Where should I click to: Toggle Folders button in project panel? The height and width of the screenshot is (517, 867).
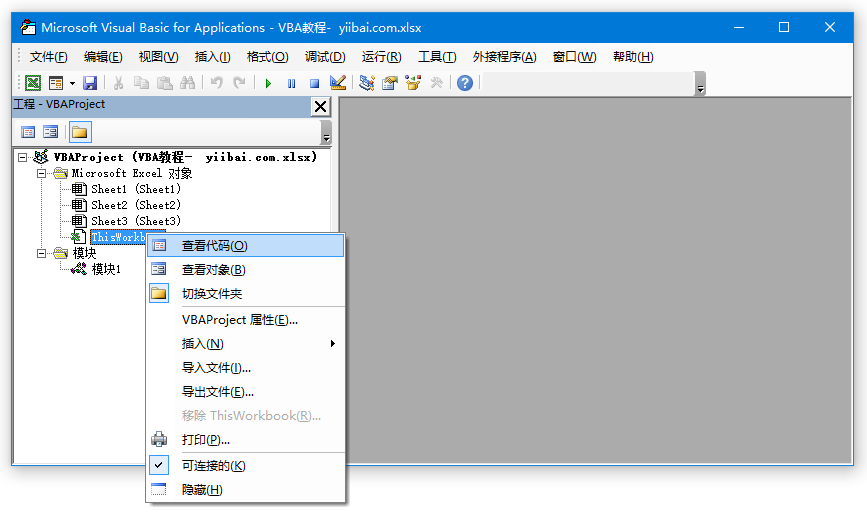[80, 132]
